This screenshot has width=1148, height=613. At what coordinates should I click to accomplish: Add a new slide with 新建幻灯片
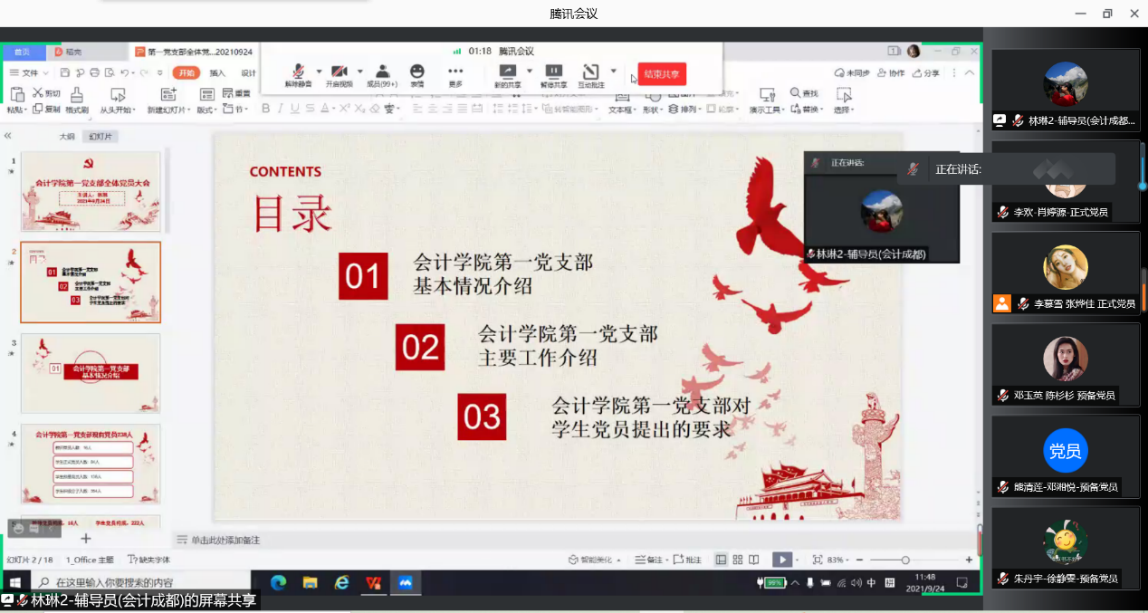pos(169,101)
